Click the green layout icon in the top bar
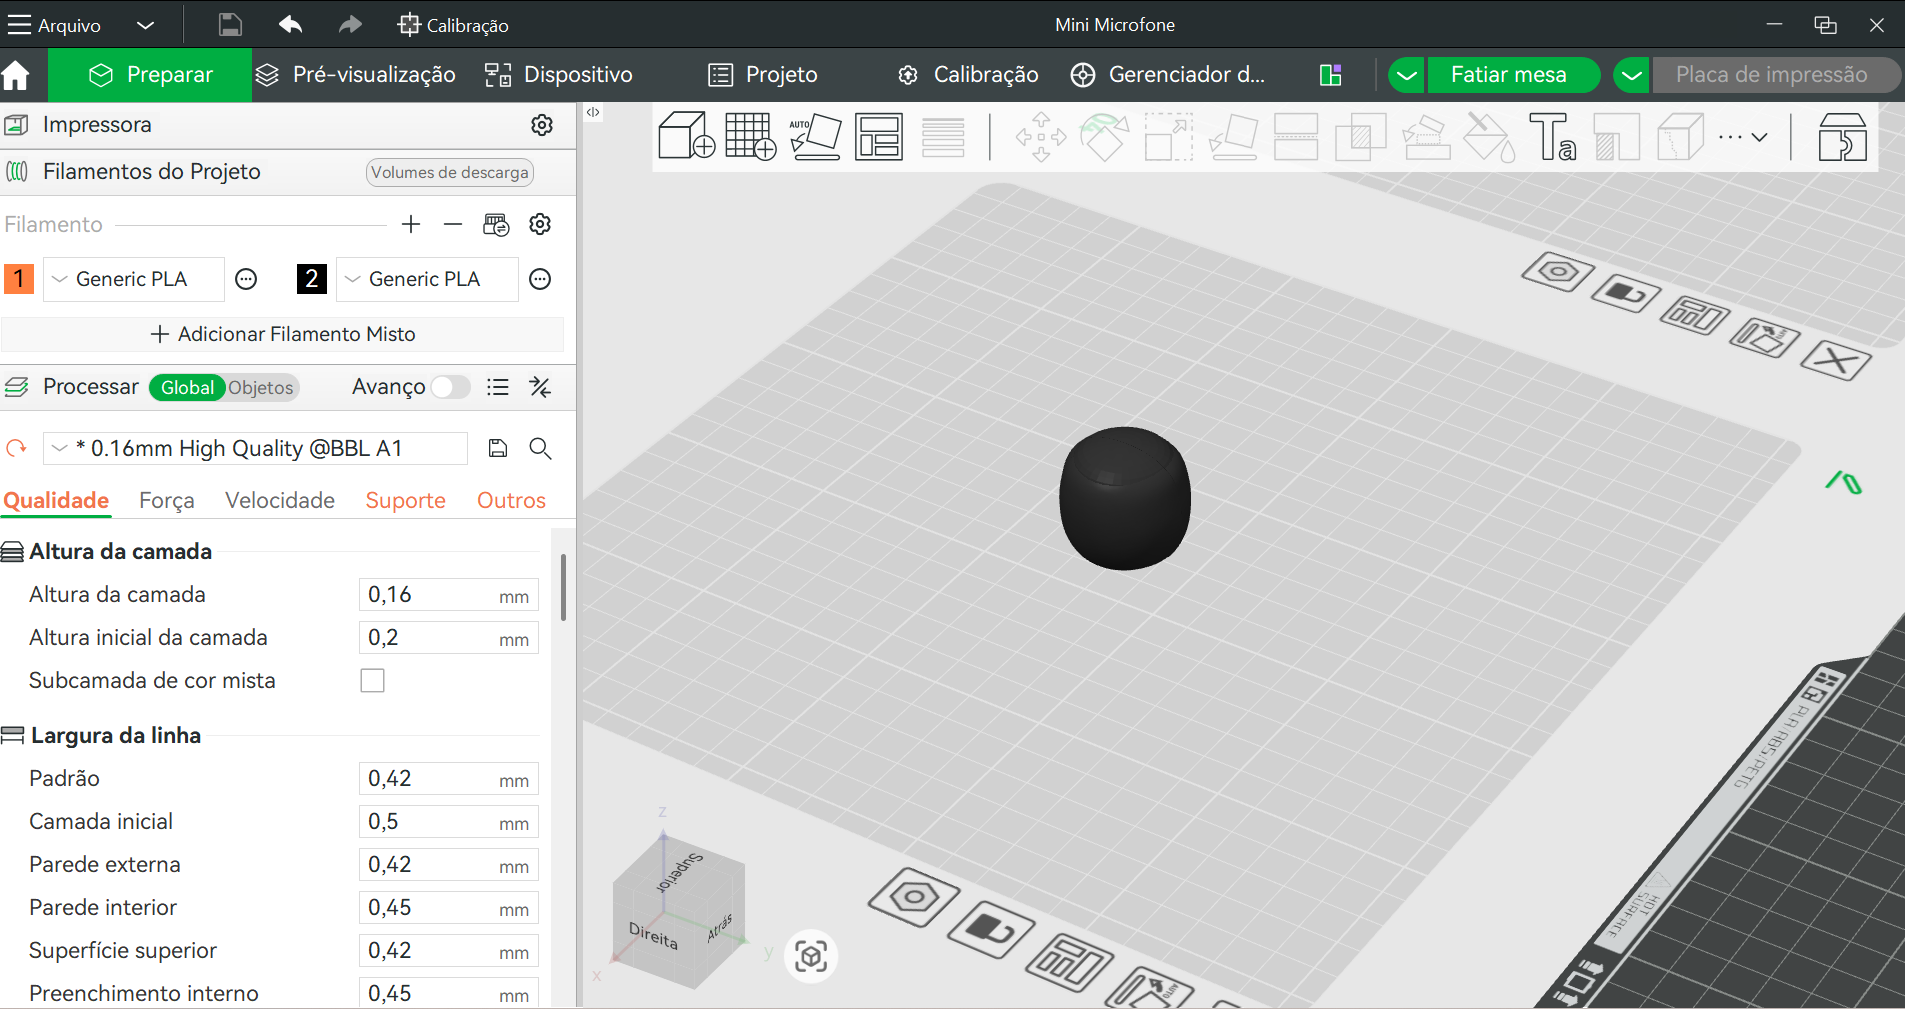Image resolution: width=1905 pixels, height=1009 pixels. (x=1330, y=75)
